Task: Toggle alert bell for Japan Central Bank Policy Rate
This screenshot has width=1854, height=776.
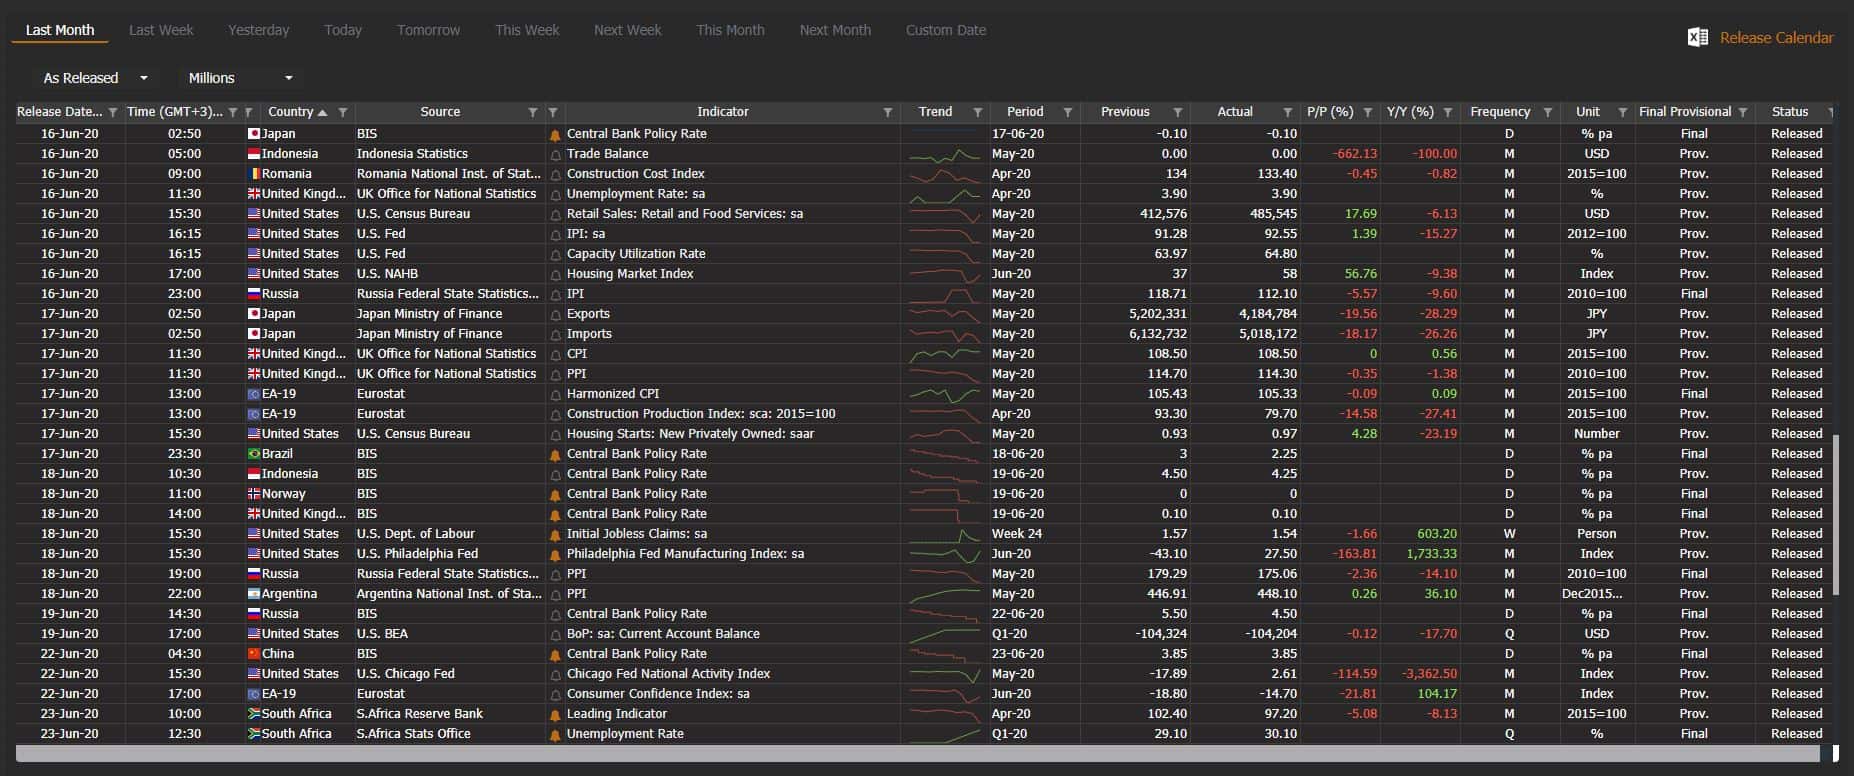Action: click(555, 134)
